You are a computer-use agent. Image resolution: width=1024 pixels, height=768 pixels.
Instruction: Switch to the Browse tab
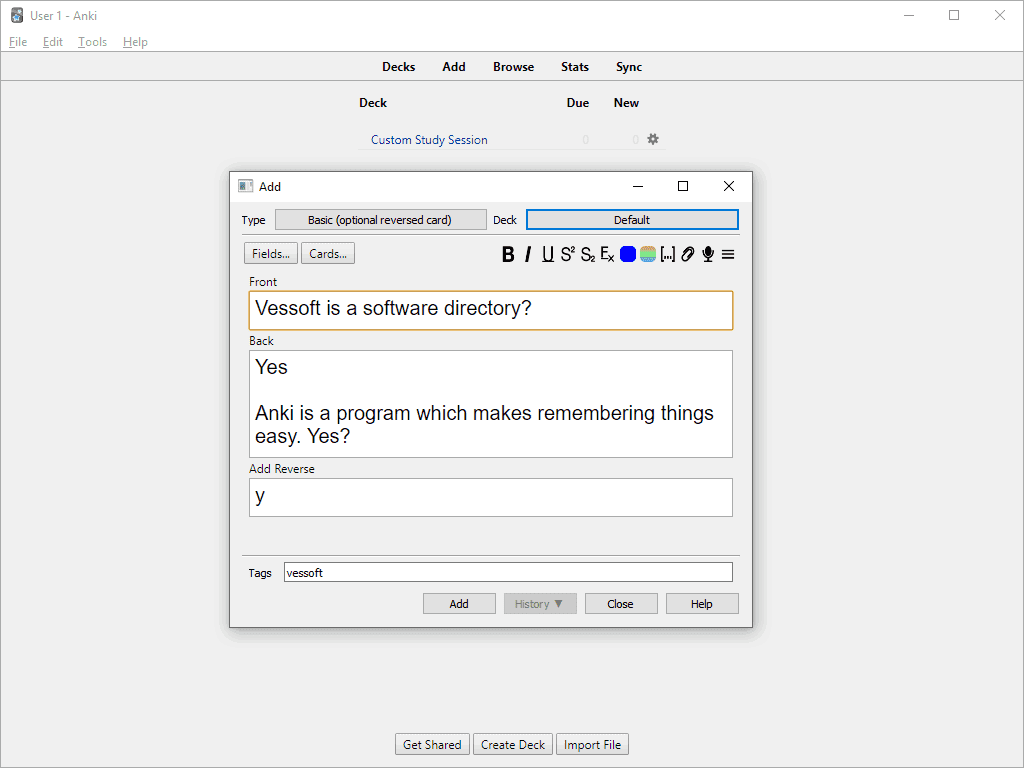(x=513, y=67)
